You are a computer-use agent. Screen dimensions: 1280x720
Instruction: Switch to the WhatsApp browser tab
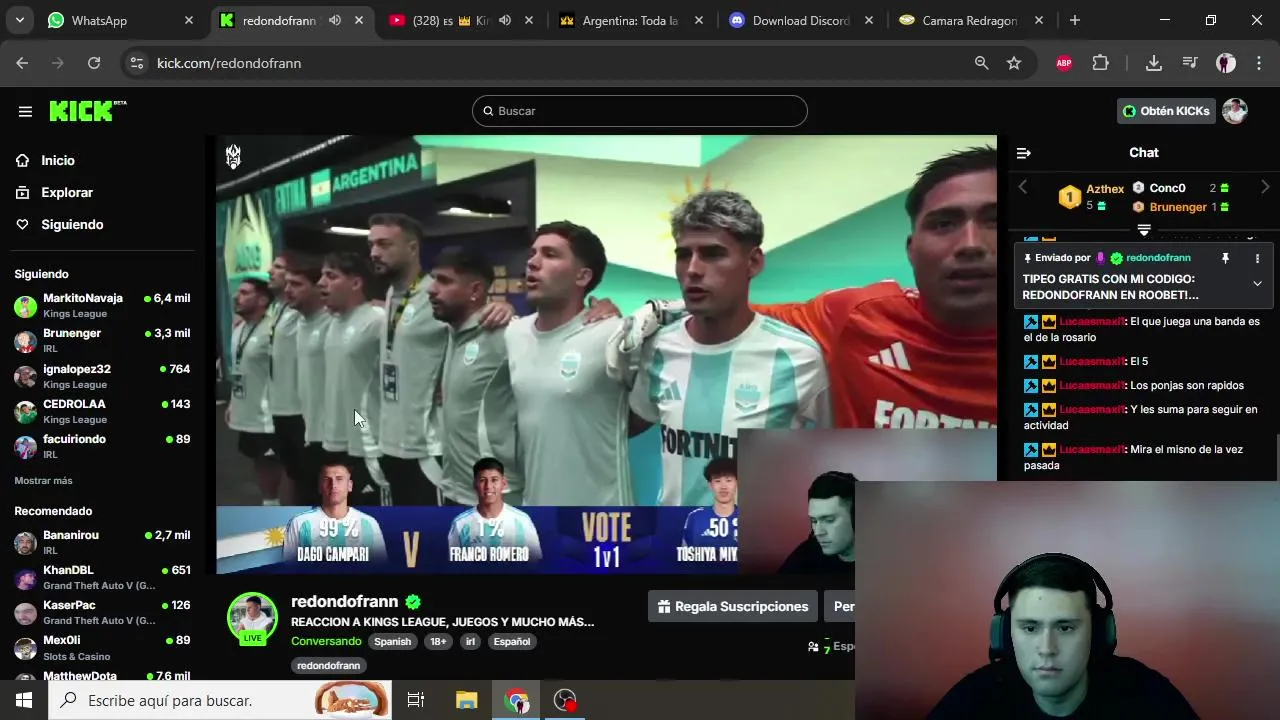(120, 20)
